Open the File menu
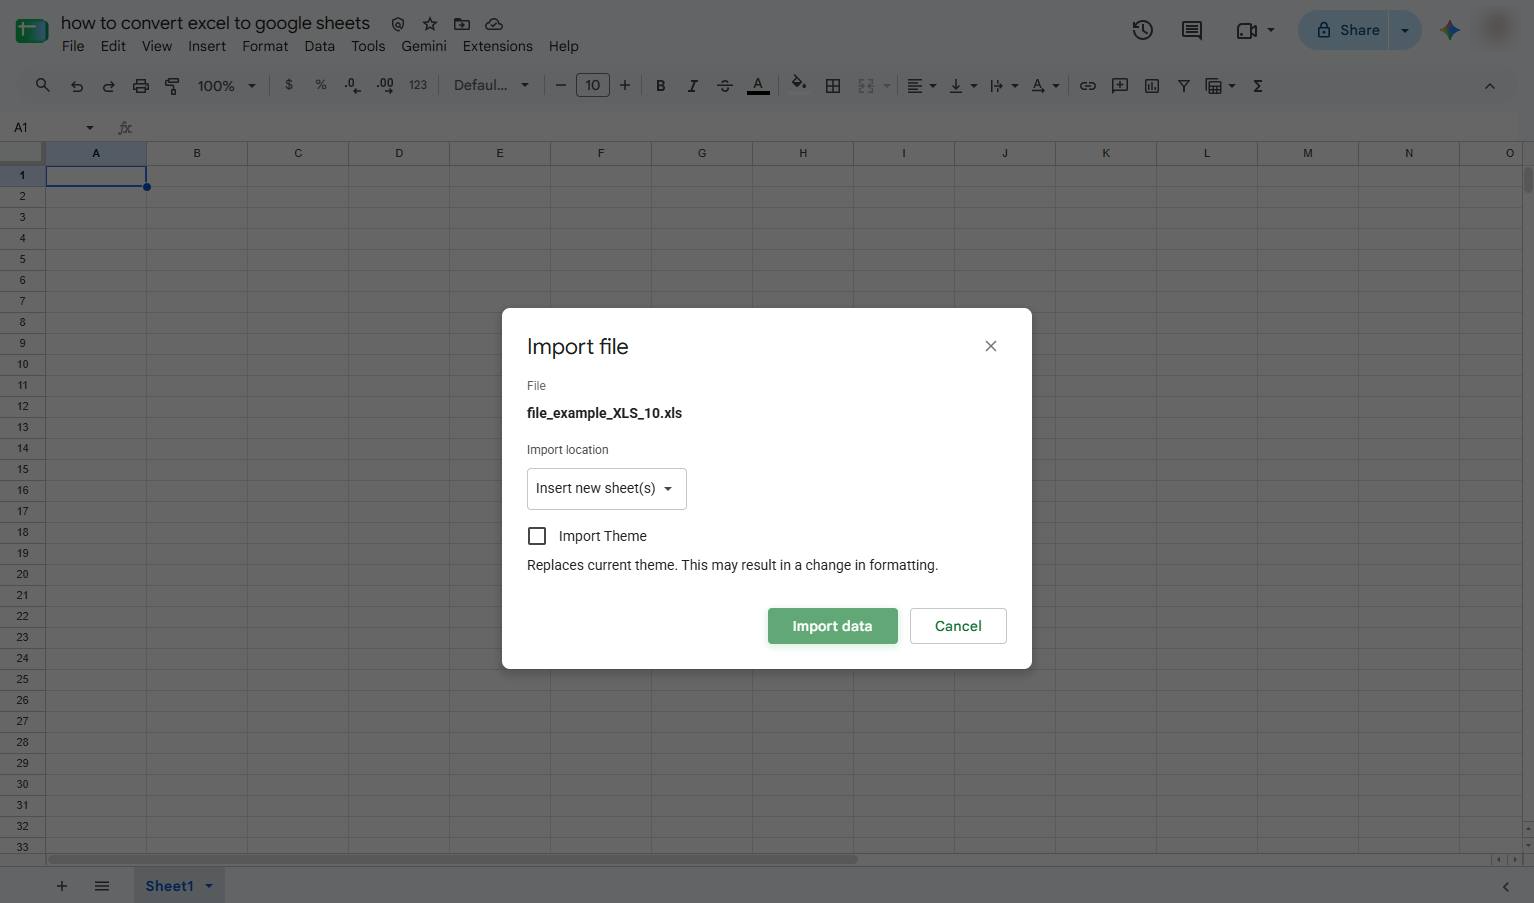This screenshot has width=1534, height=903. (73, 46)
